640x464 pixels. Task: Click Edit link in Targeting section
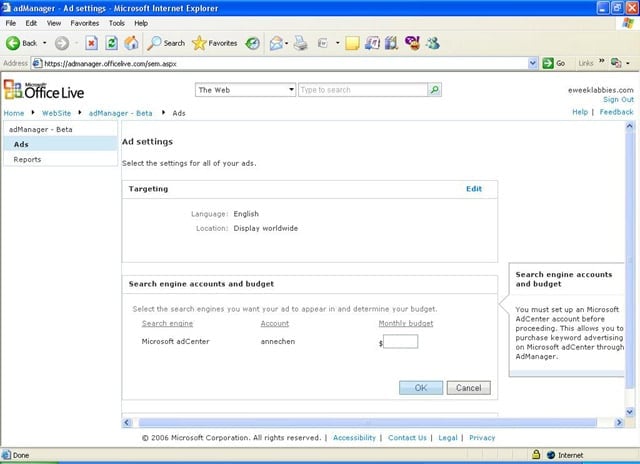click(x=474, y=189)
